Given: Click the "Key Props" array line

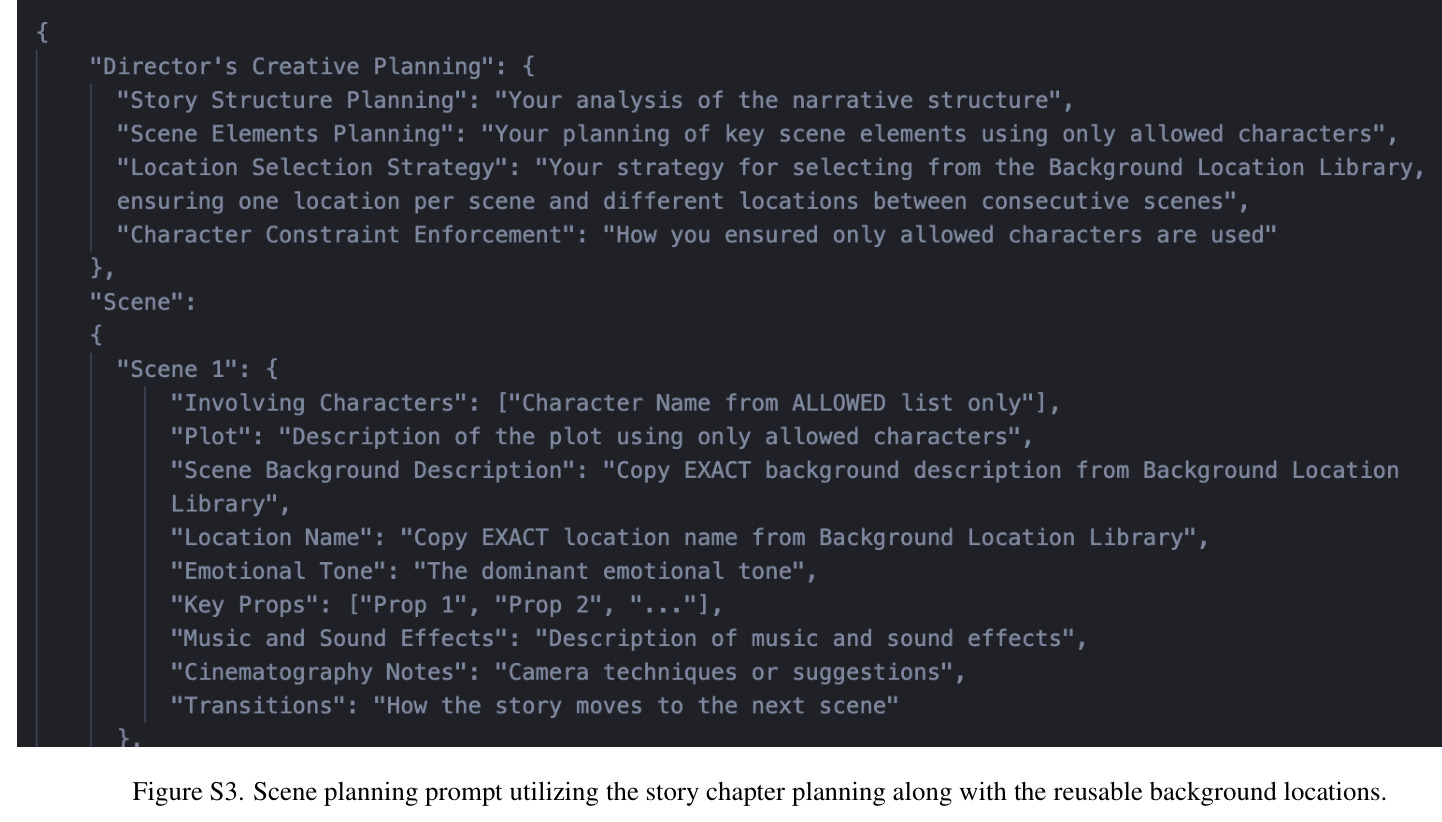Looking at the screenshot, I should point(446,605).
